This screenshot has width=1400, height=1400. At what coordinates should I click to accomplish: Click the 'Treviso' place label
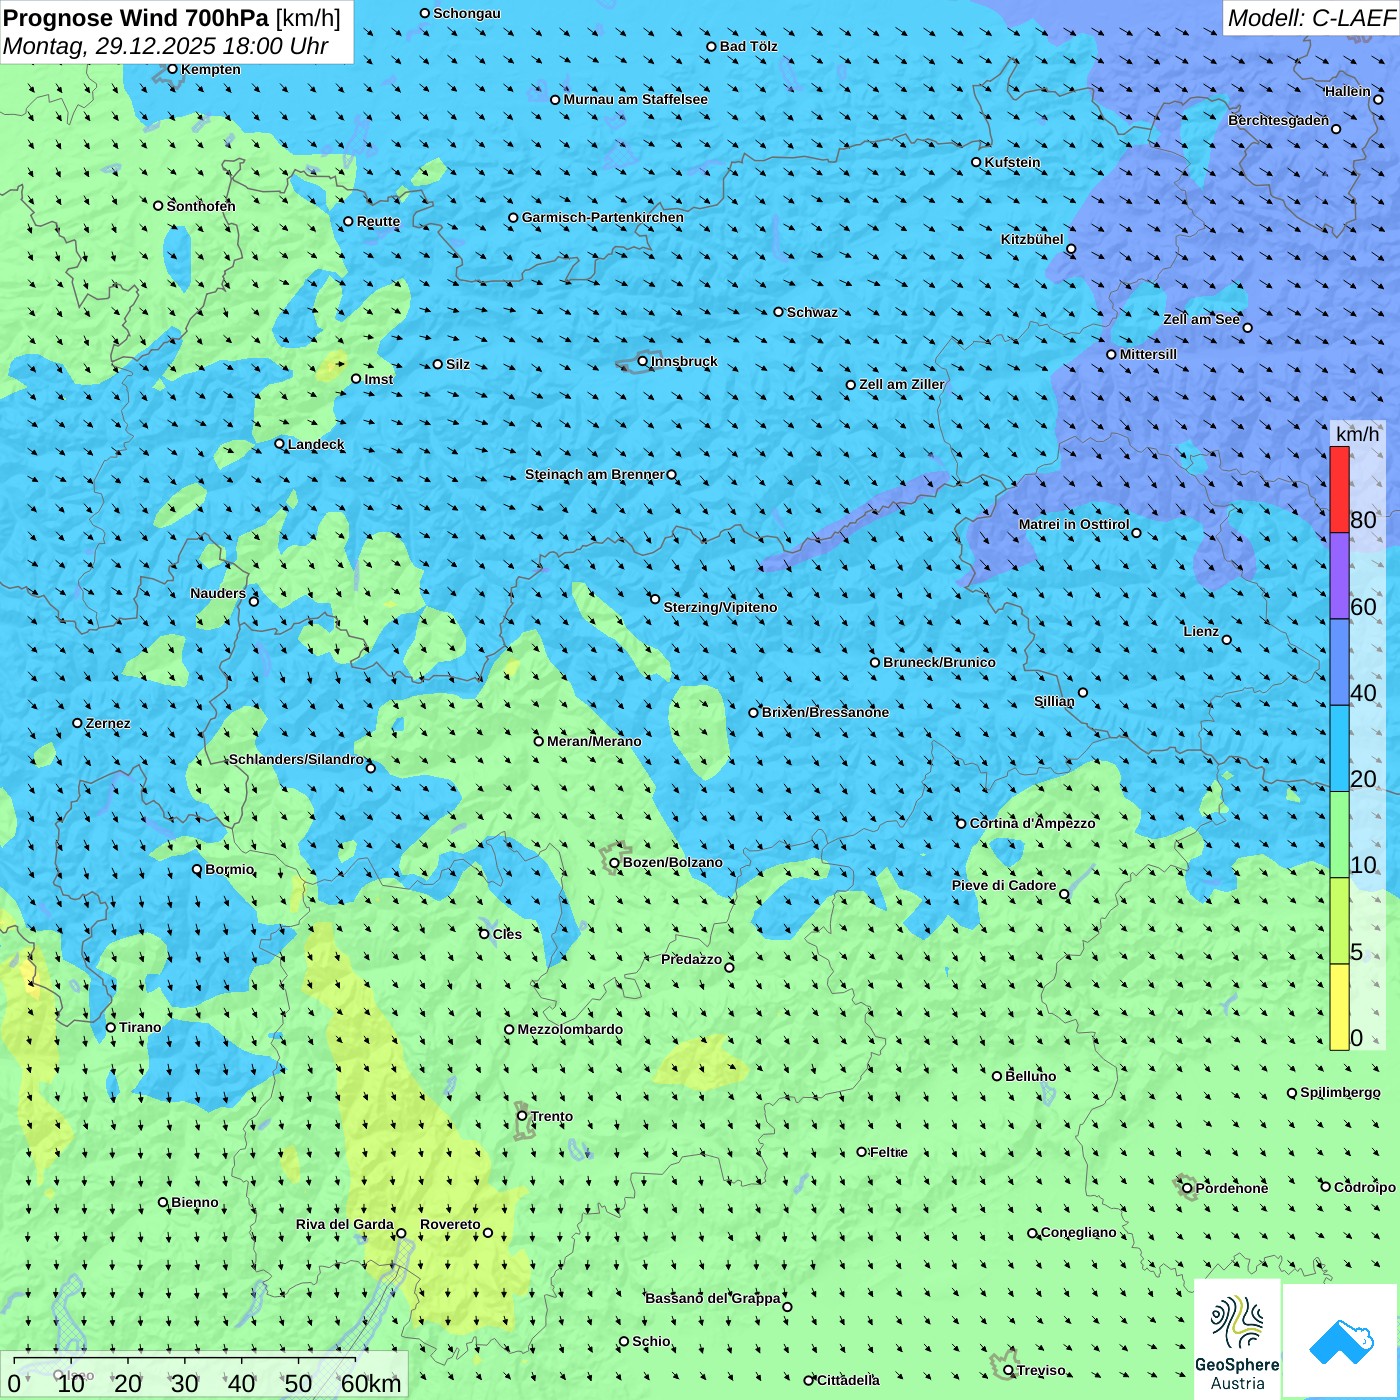1041,1370
